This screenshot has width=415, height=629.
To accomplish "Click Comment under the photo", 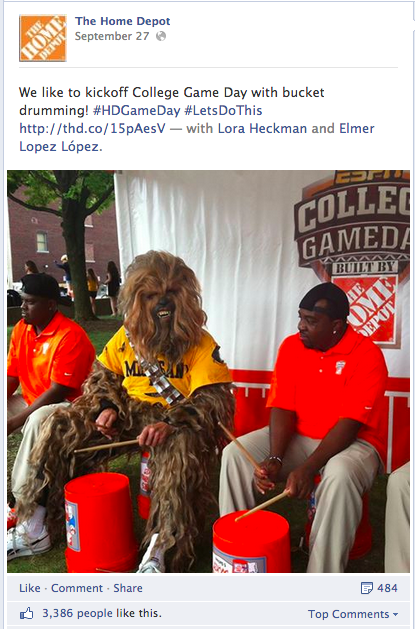I will coord(77,588).
